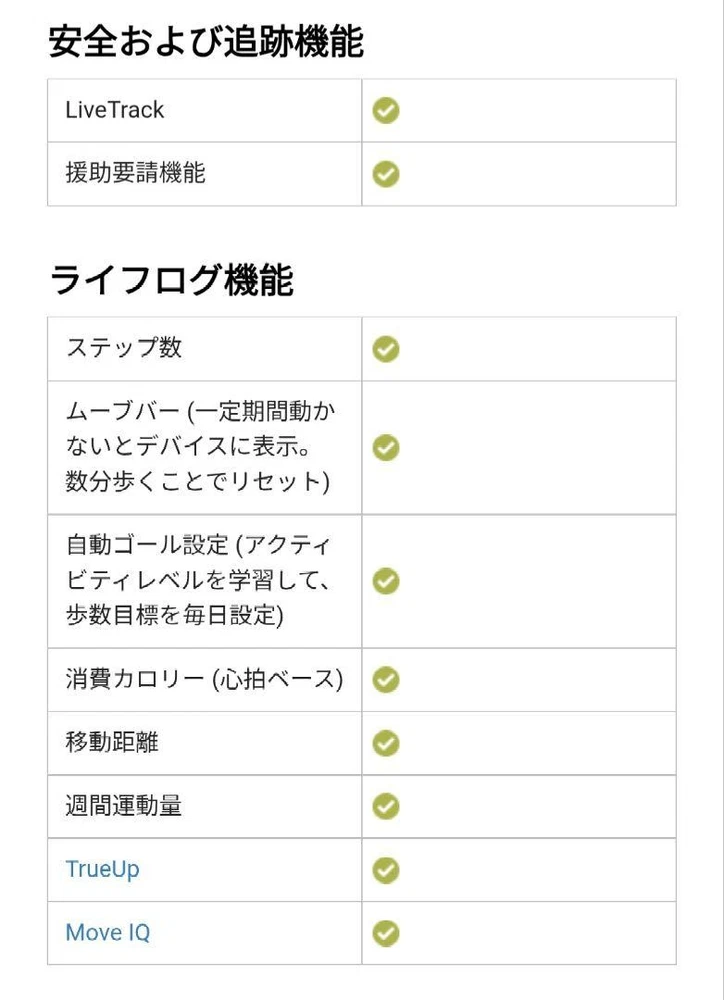Click the LiveTrack row checkmark icon
This screenshot has width=724, height=1000.
[386, 110]
